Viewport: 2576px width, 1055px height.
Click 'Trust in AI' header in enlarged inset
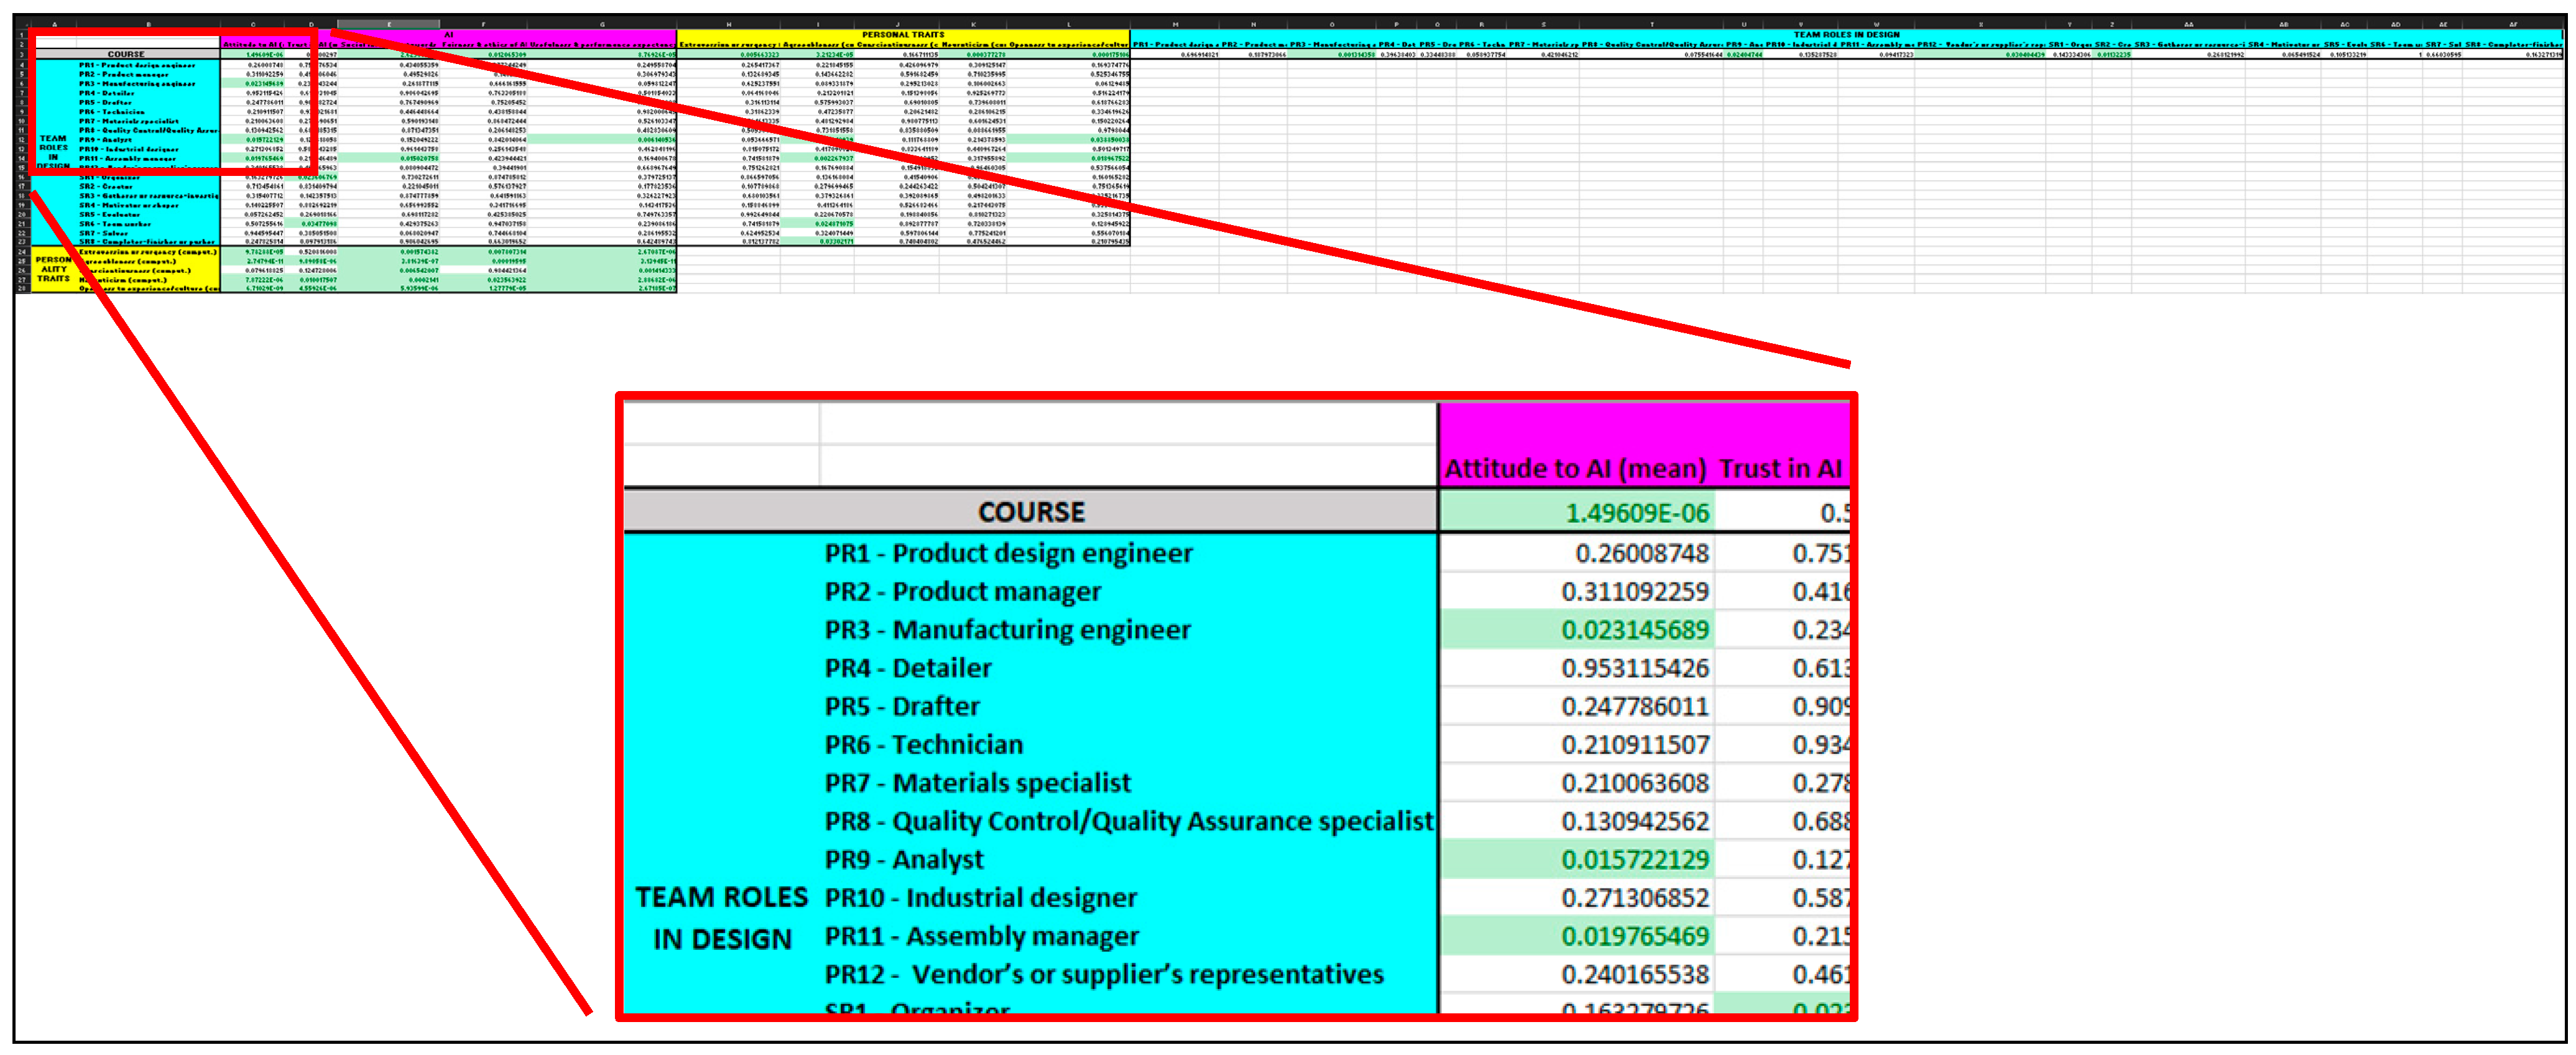point(1781,468)
